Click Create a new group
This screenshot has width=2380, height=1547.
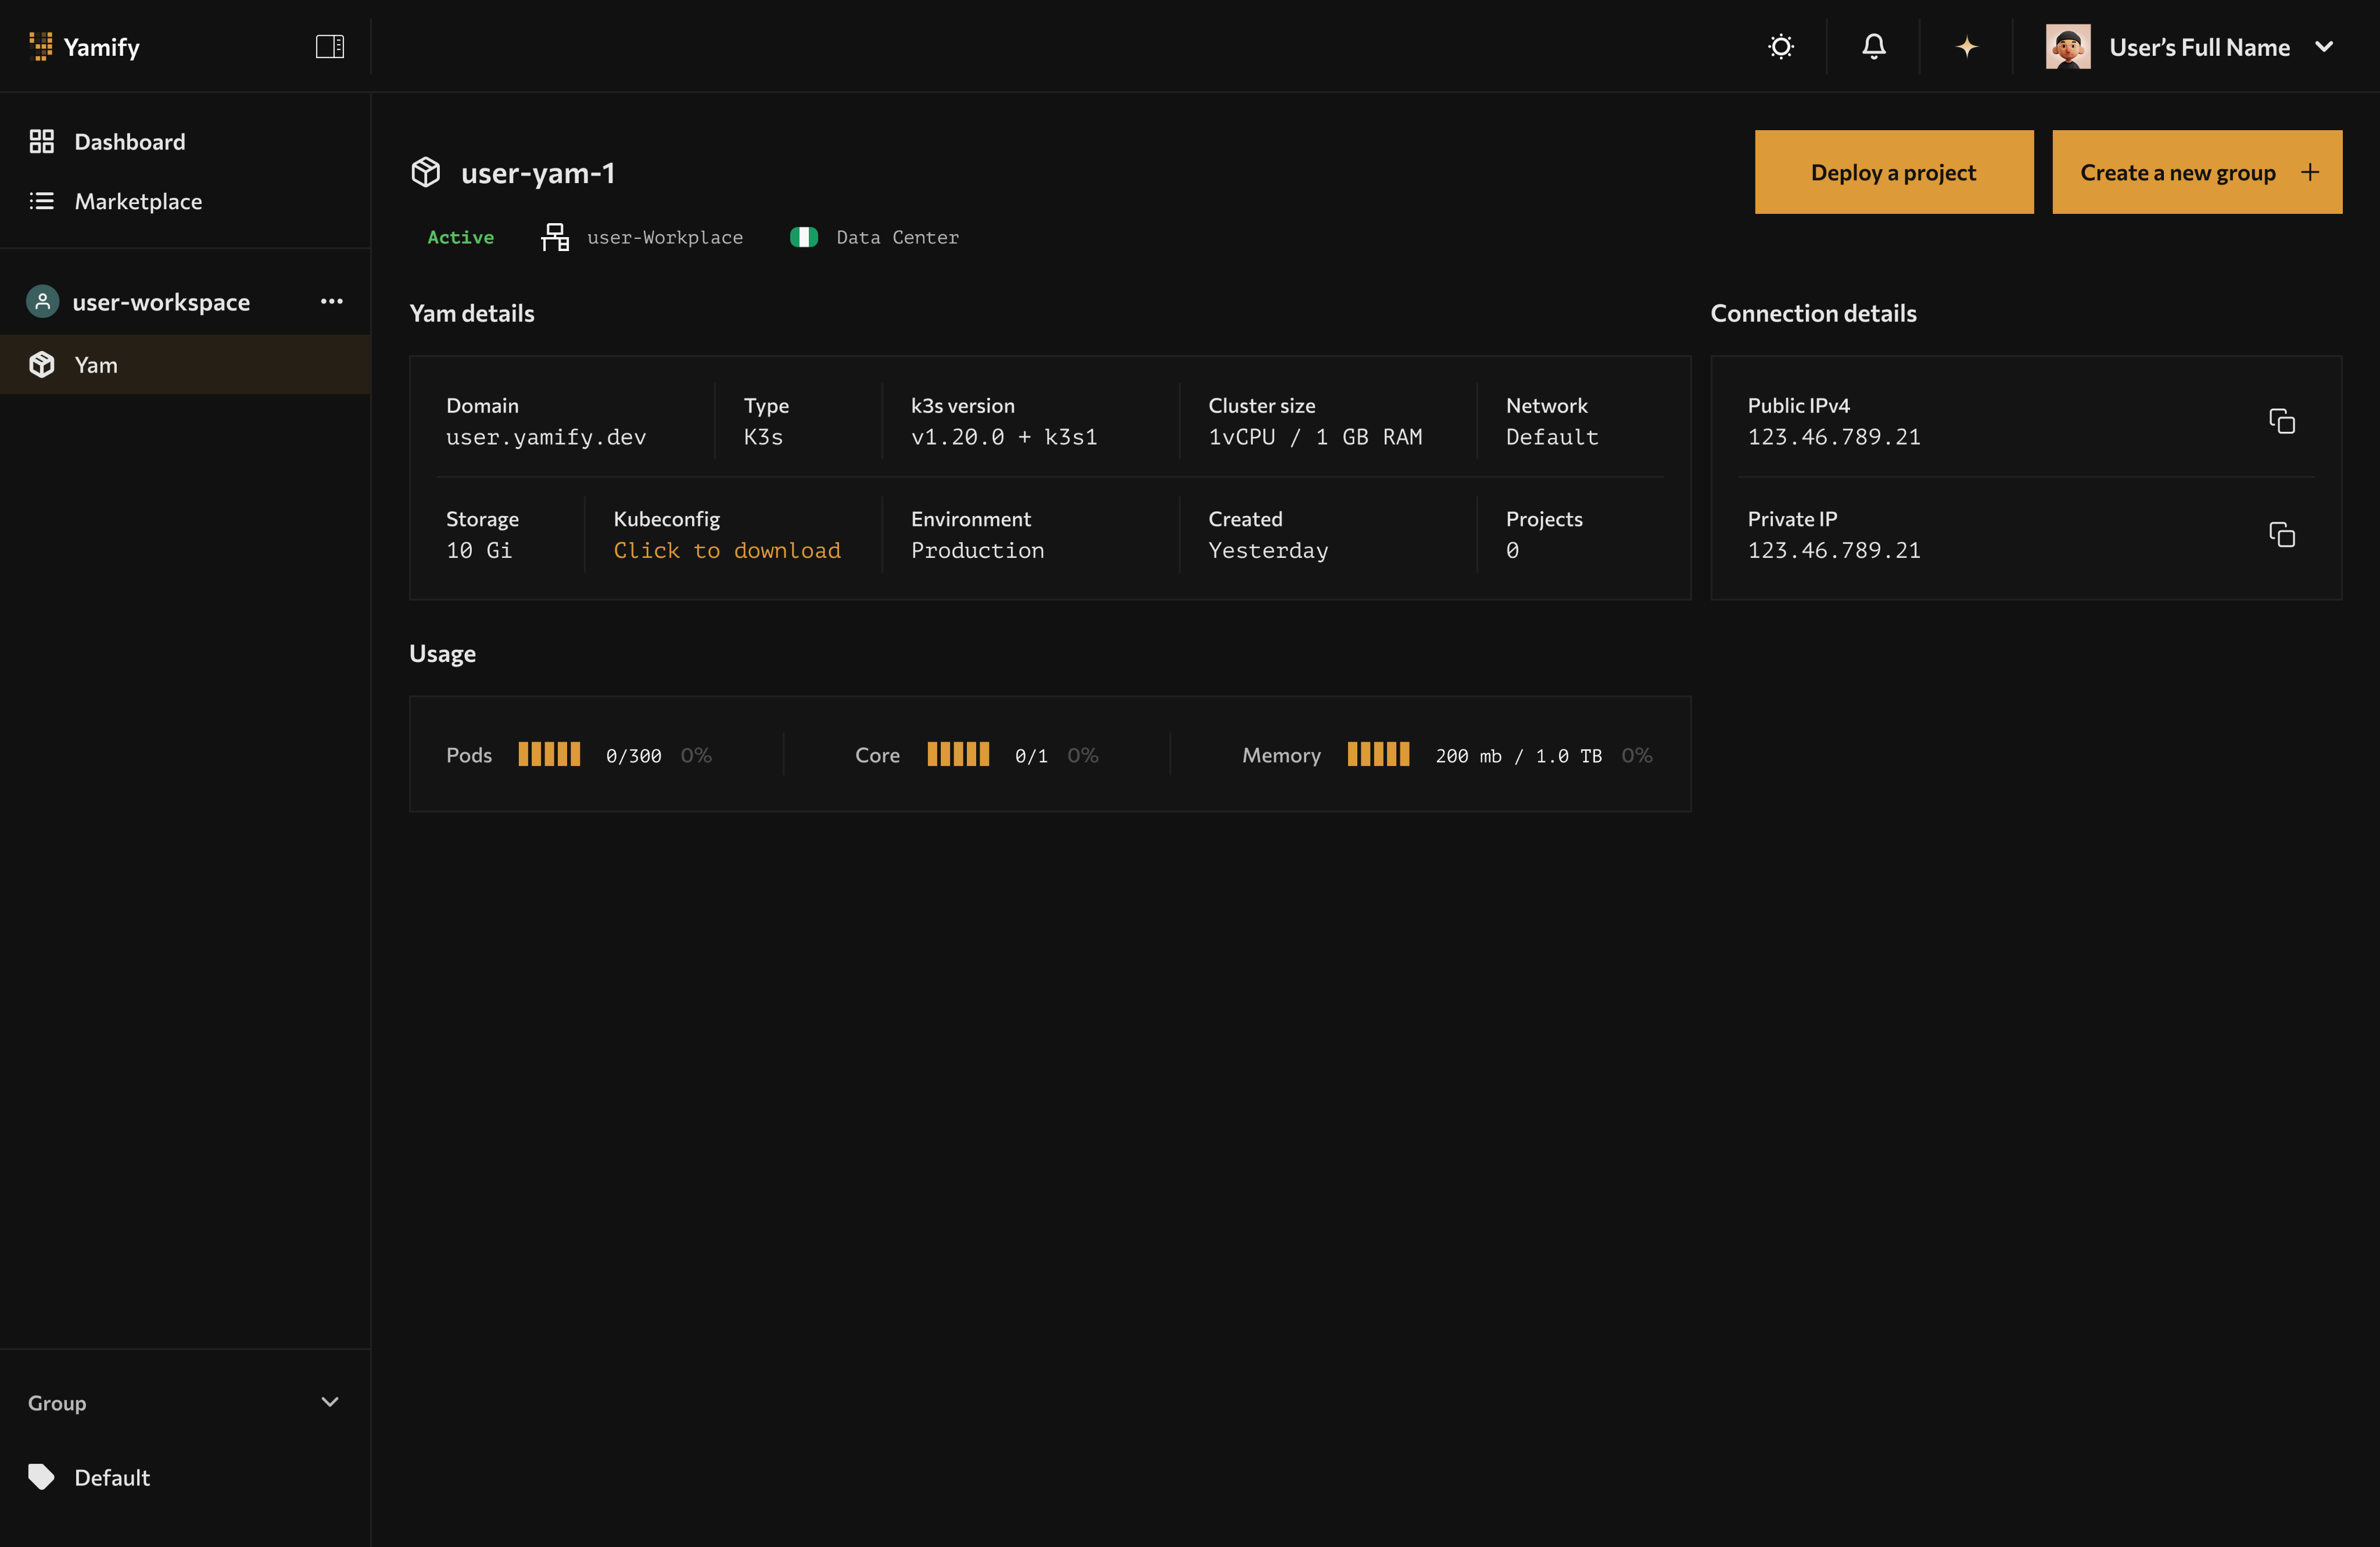2196,171
